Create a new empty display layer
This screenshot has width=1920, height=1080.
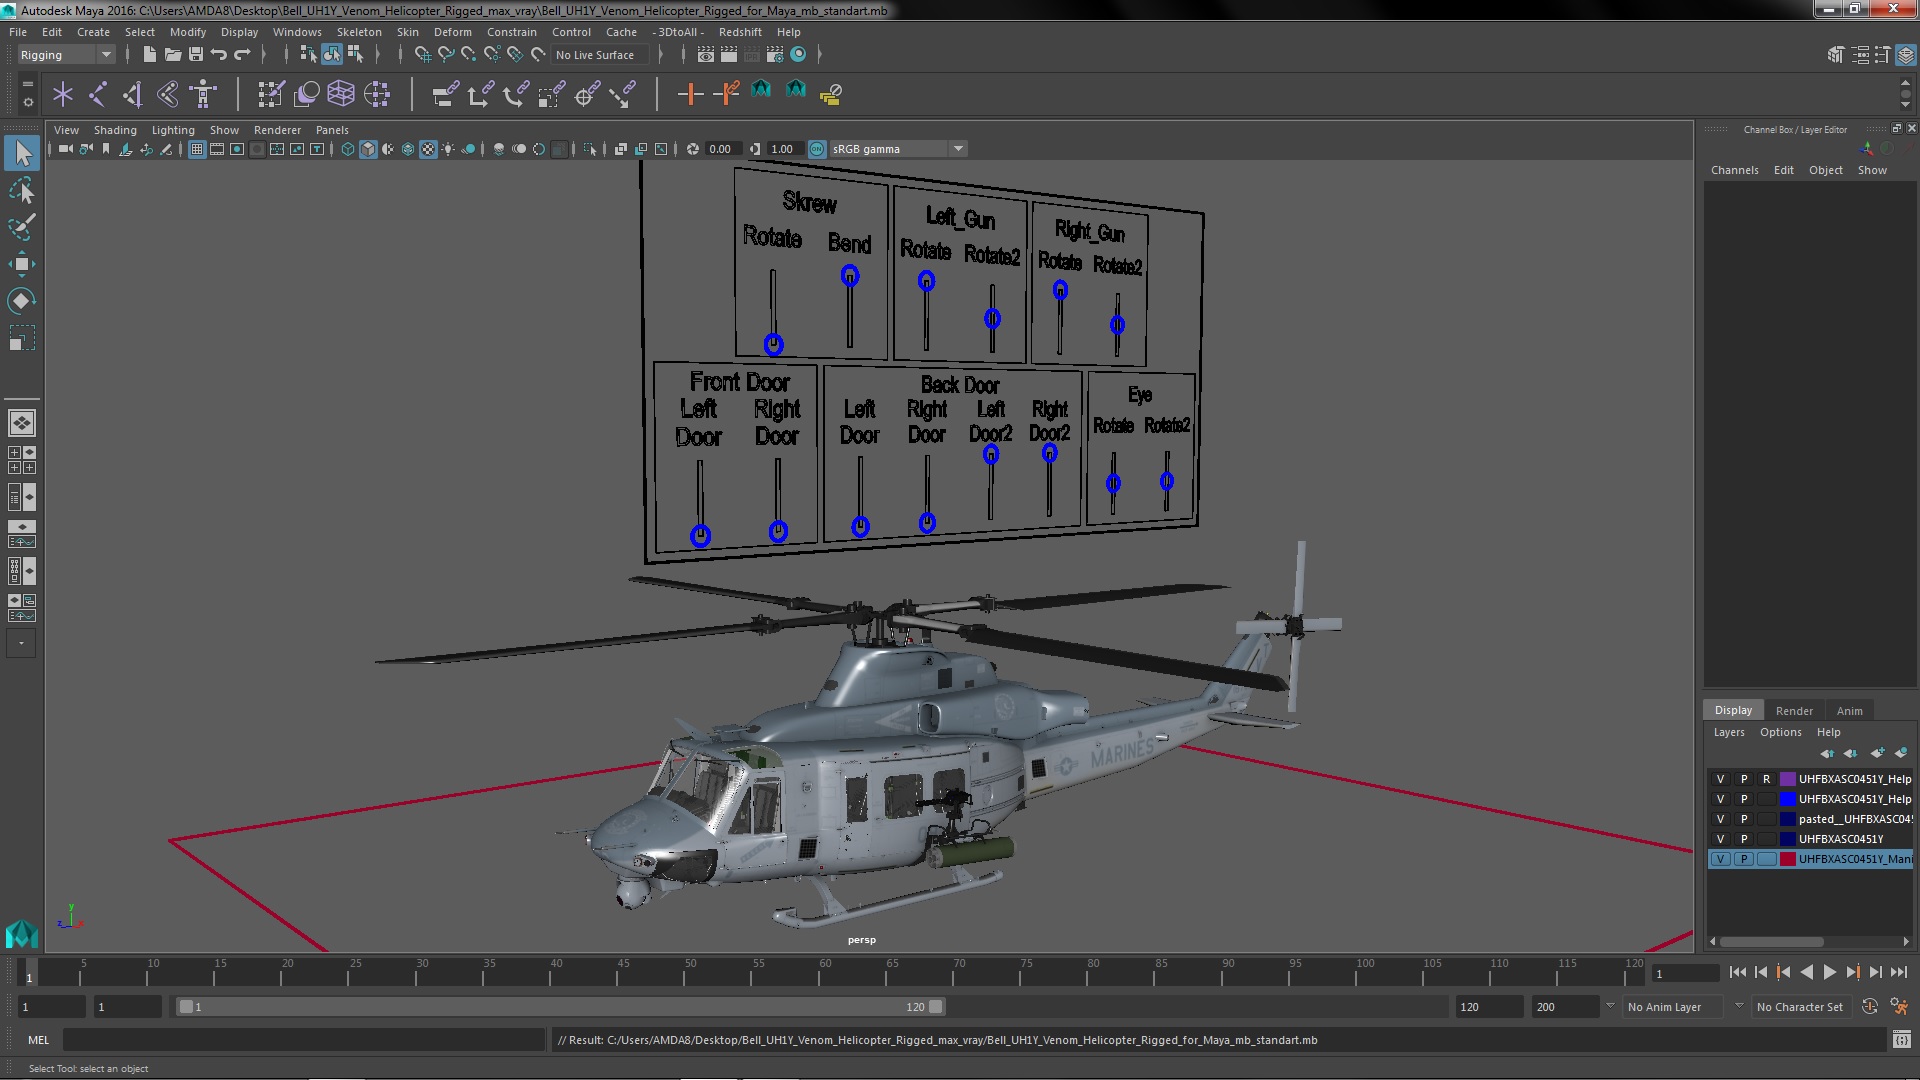point(1877,753)
